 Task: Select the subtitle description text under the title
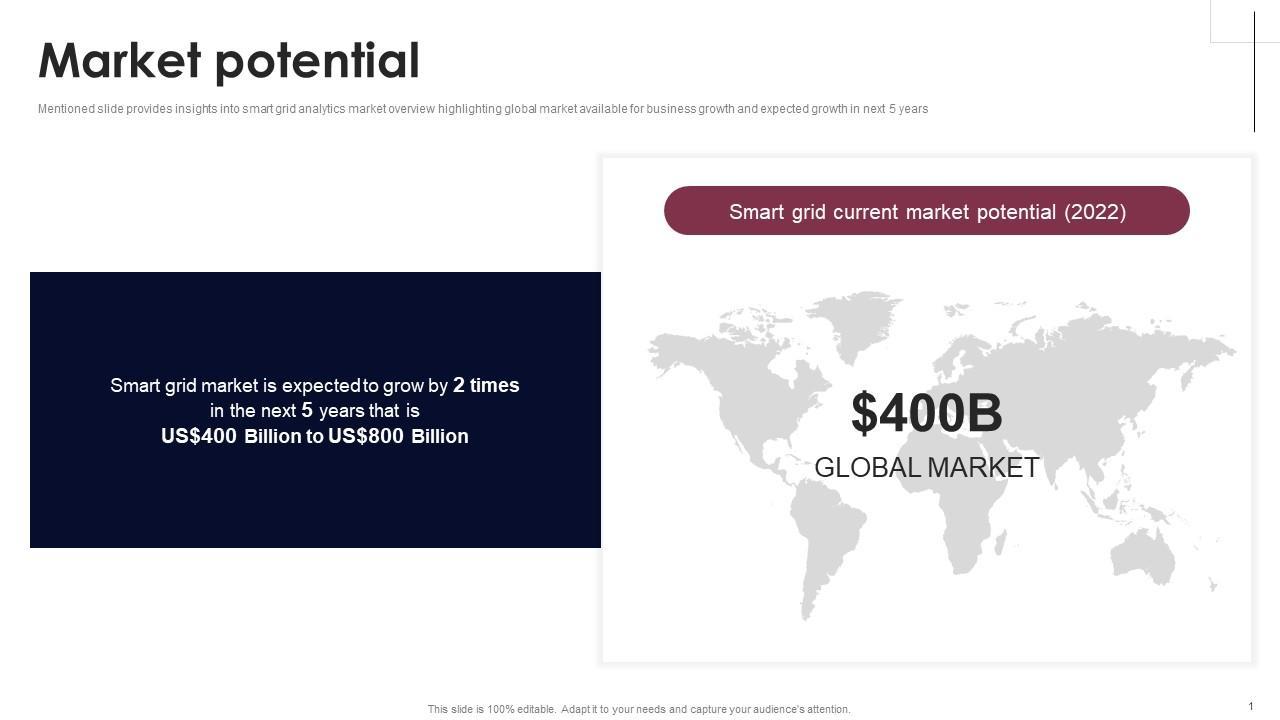(482, 109)
